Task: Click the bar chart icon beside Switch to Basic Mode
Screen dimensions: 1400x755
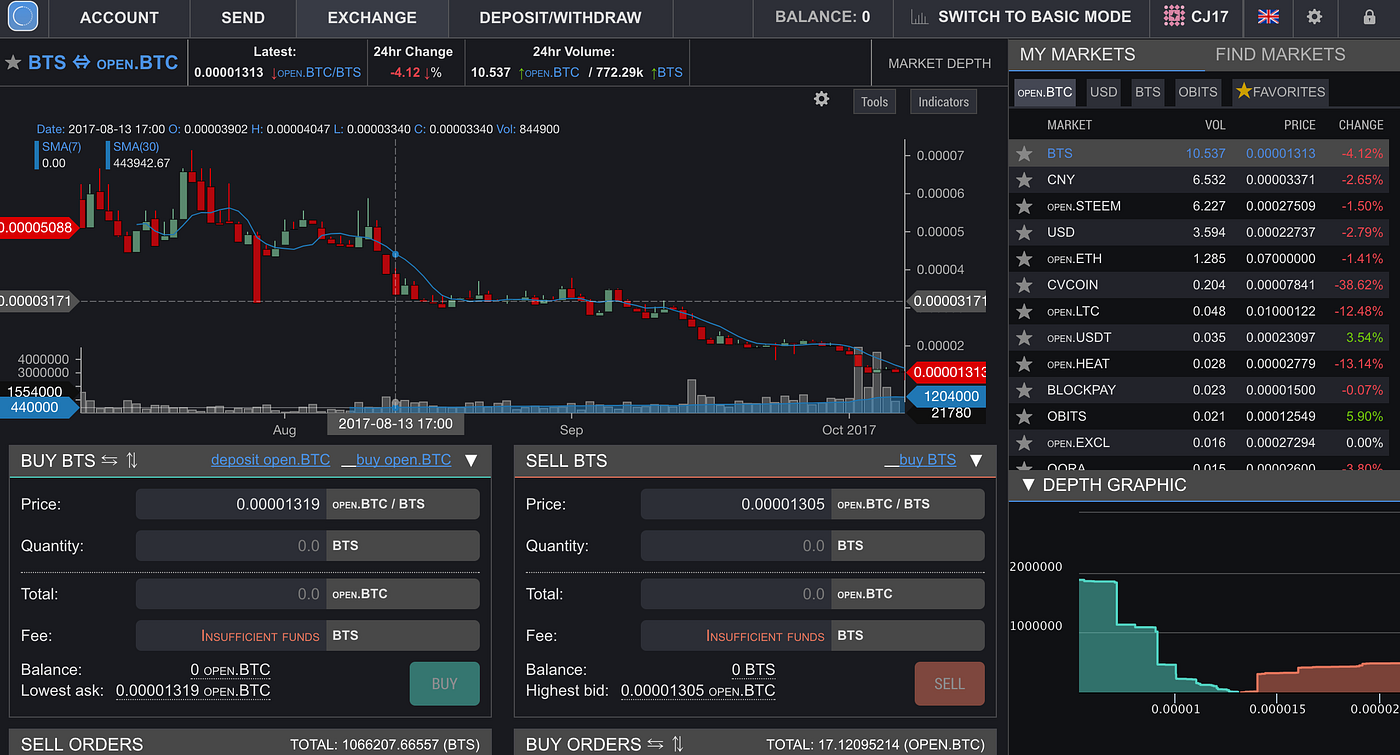Action: coord(918,17)
